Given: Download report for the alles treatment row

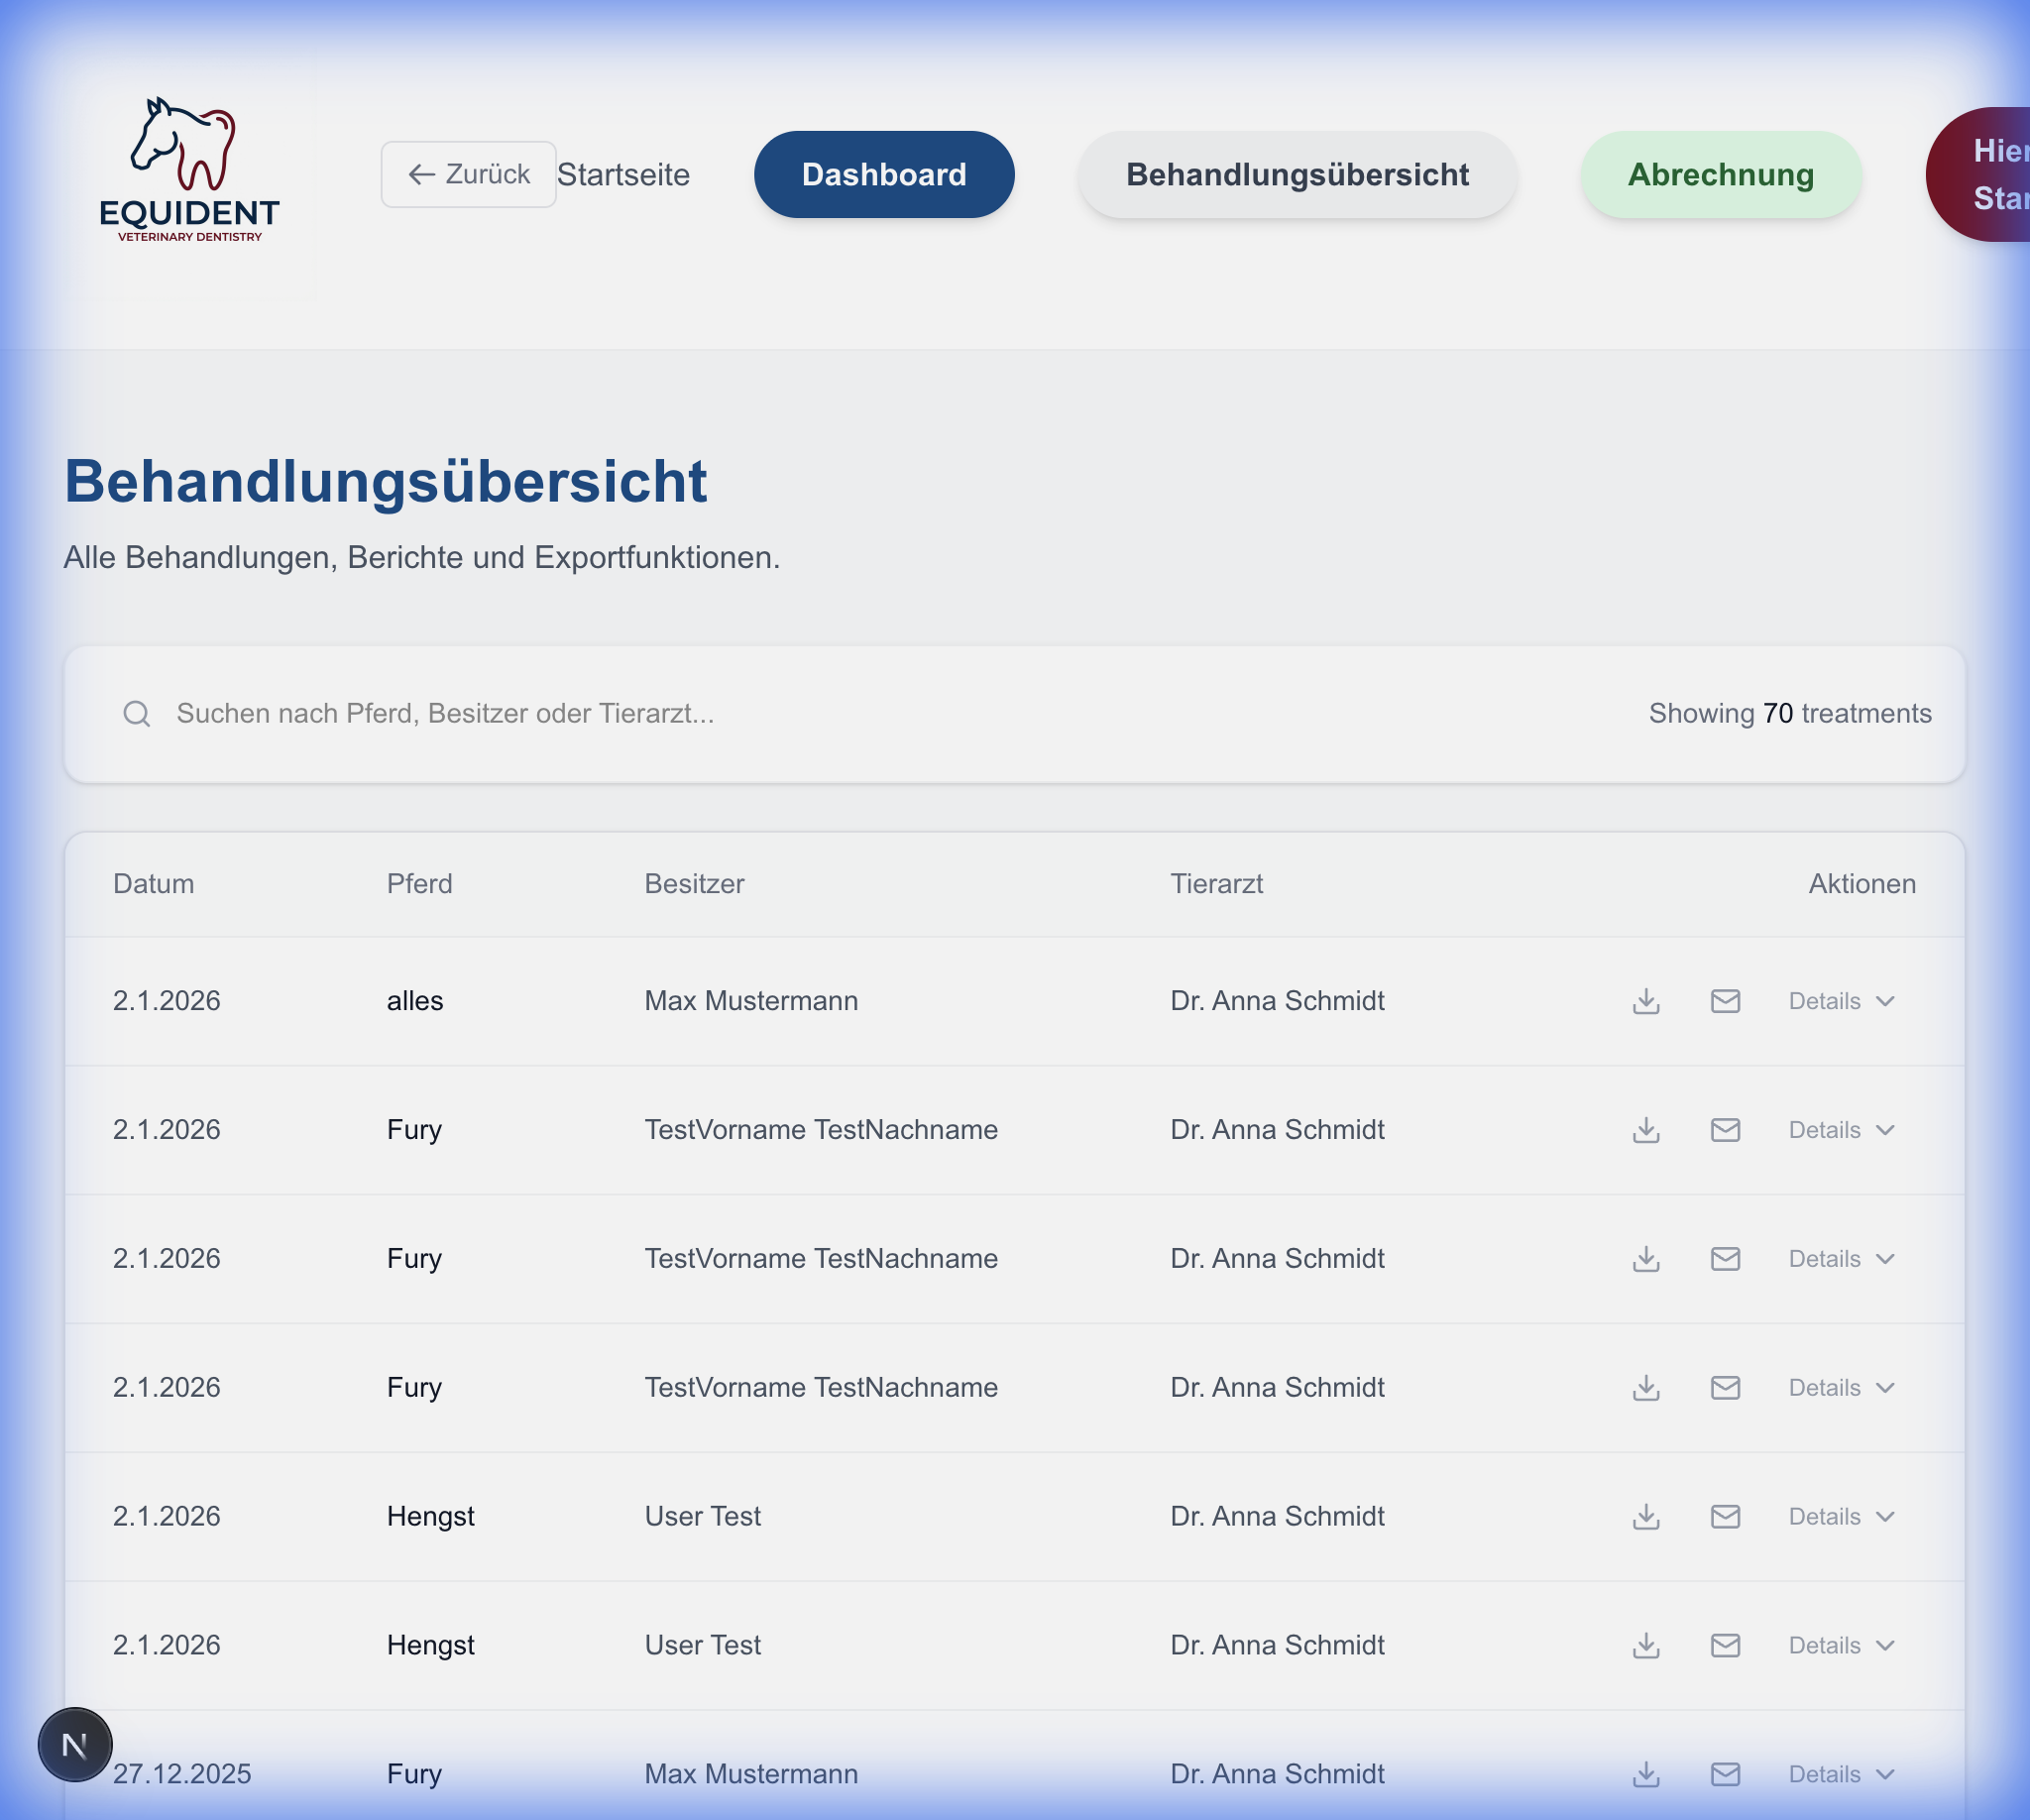Looking at the screenshot, I should pyautogui.click(x=1646, y=1001).
